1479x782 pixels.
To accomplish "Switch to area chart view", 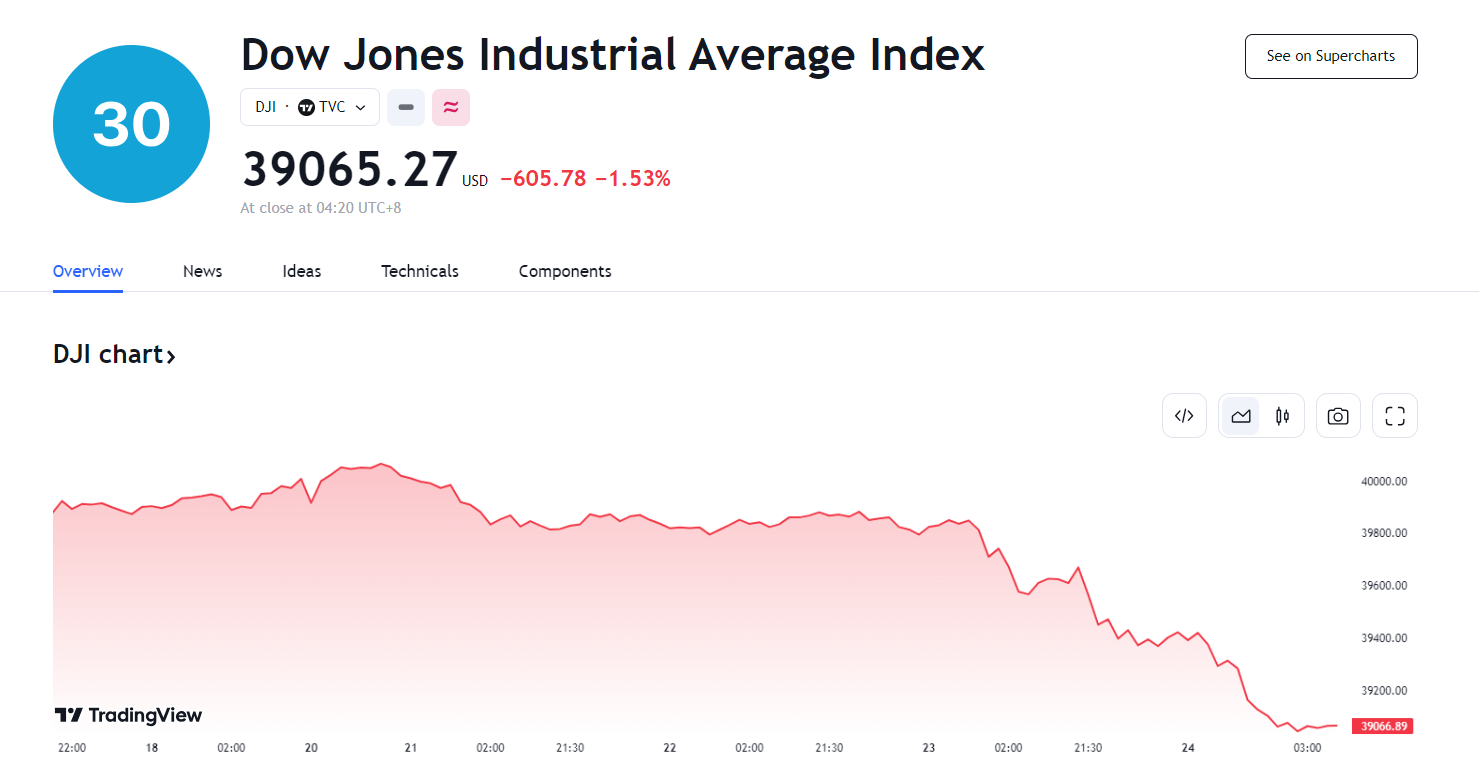I will 1241,416.
